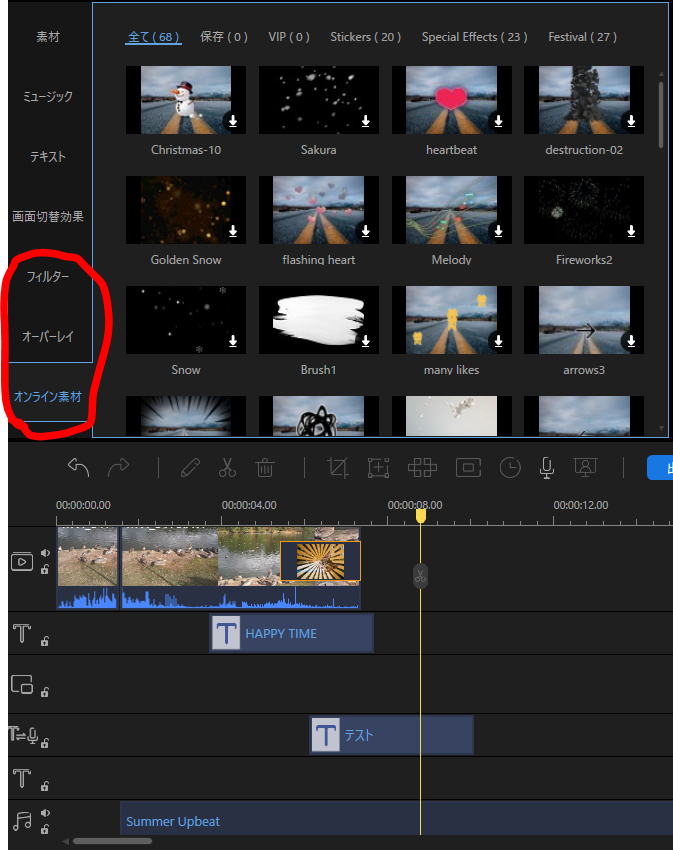Select the split scissors tool

[x=227, y=467]
